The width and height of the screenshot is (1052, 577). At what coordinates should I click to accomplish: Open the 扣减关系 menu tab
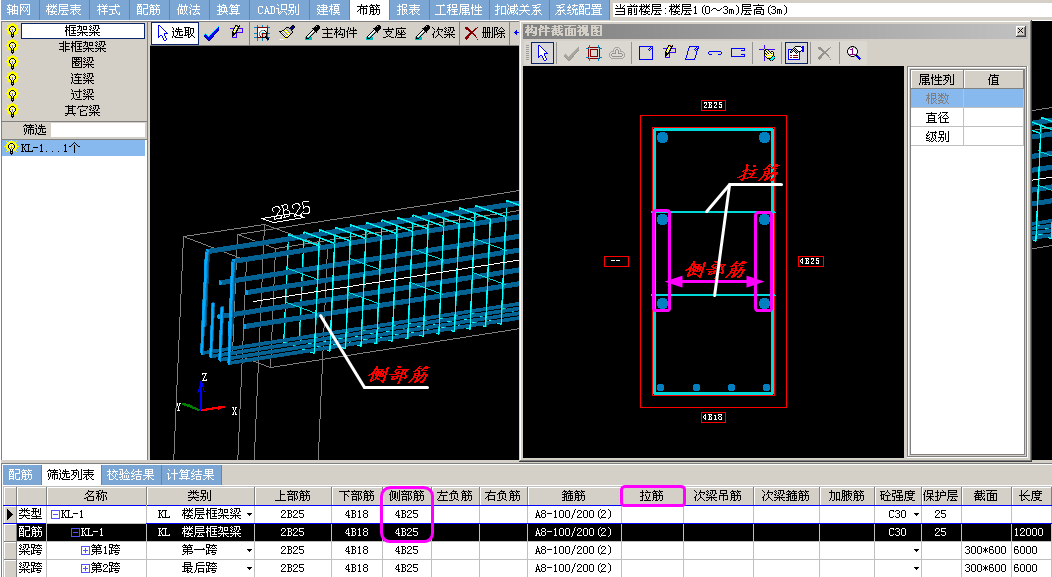point(518,10)
